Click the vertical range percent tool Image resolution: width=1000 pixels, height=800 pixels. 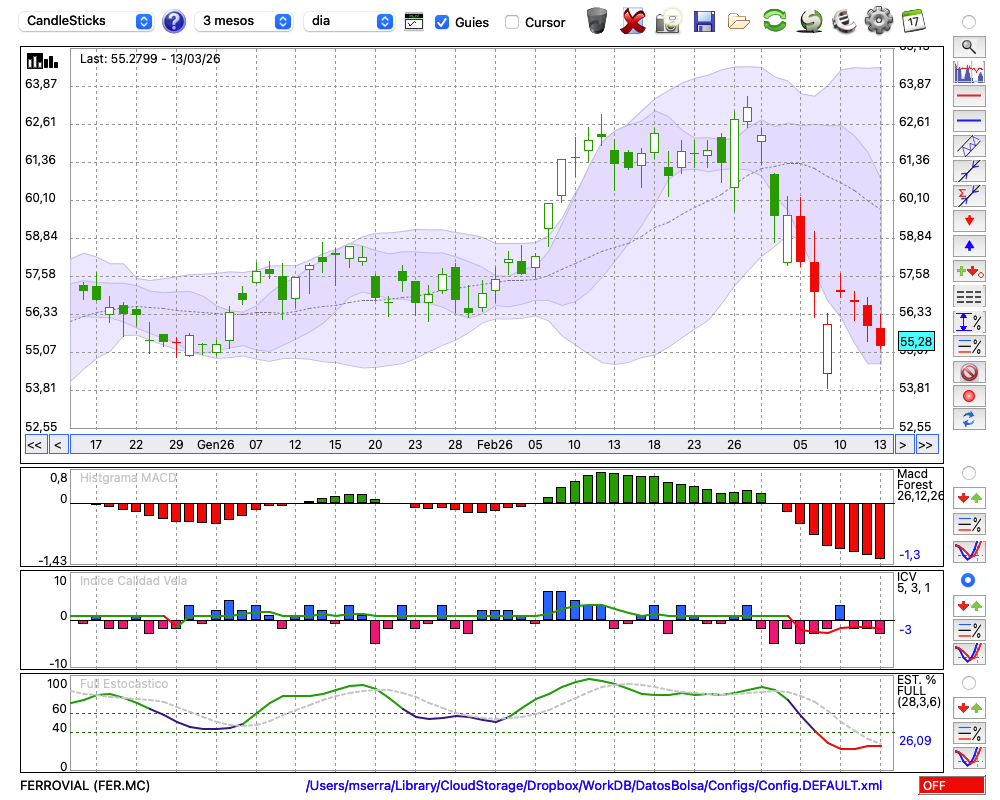(969, 321)
